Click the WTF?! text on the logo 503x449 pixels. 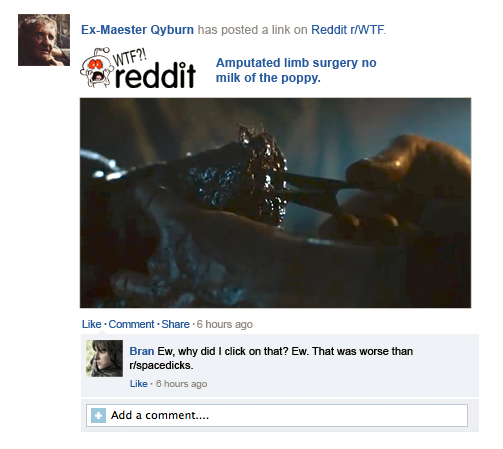[x=129, y=57]
